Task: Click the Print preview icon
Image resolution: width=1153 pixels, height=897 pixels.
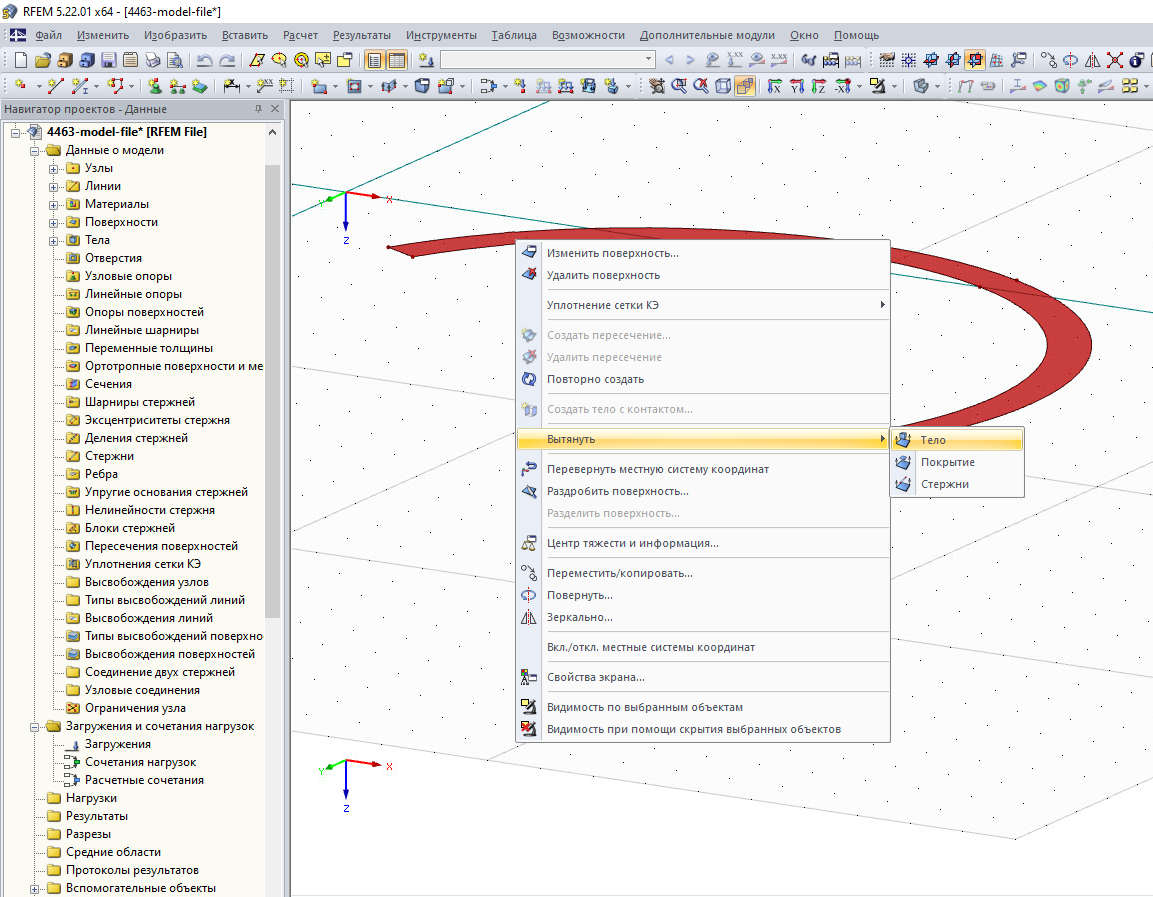Action: [x=174, y=60]
